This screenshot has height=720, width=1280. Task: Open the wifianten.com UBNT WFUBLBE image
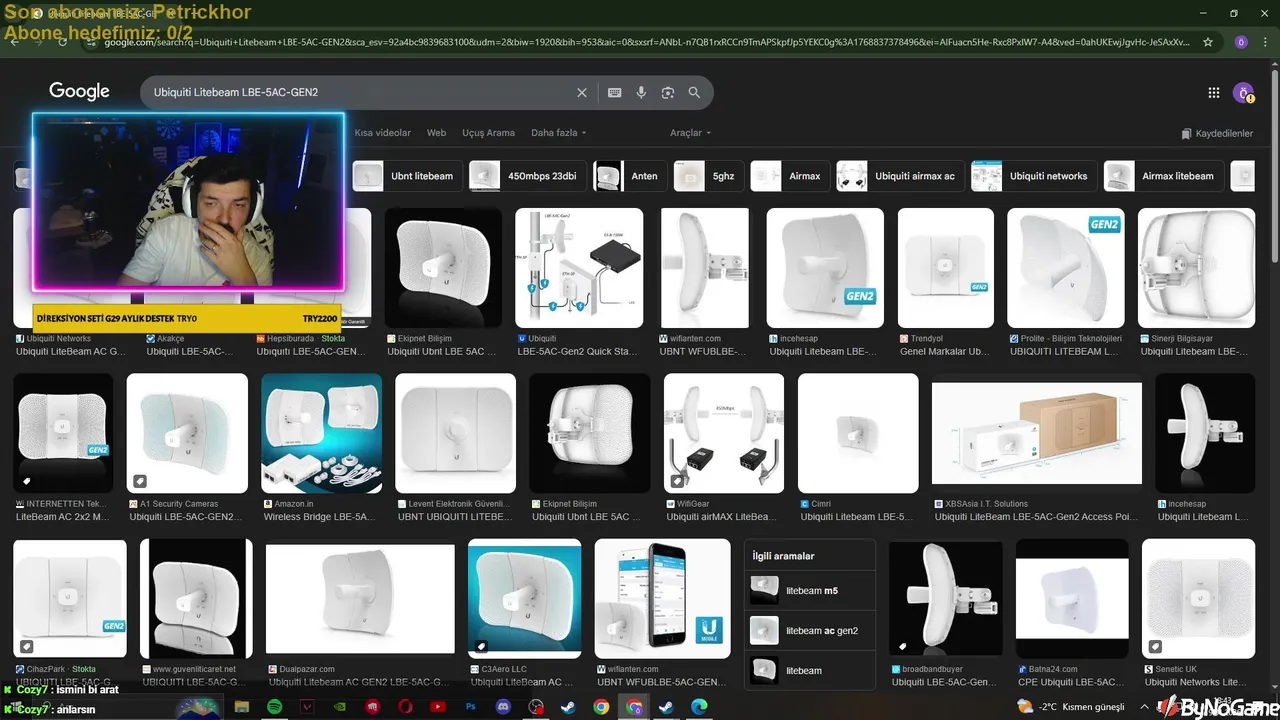click(x=704, y=268)
